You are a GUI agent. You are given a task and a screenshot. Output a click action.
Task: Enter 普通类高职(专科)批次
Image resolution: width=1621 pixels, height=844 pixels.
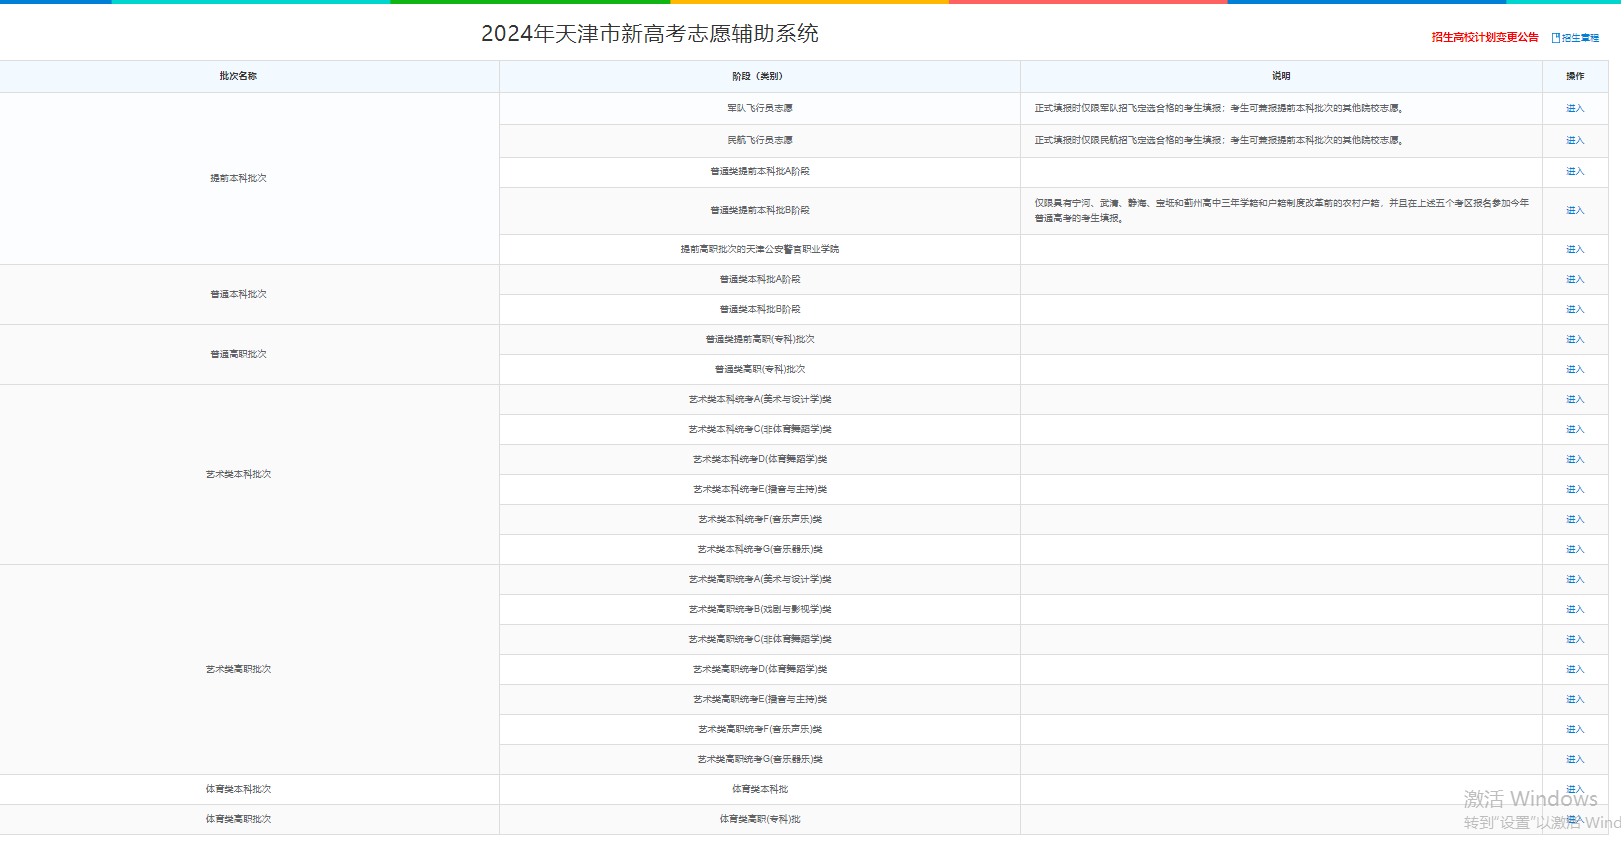1574,369
